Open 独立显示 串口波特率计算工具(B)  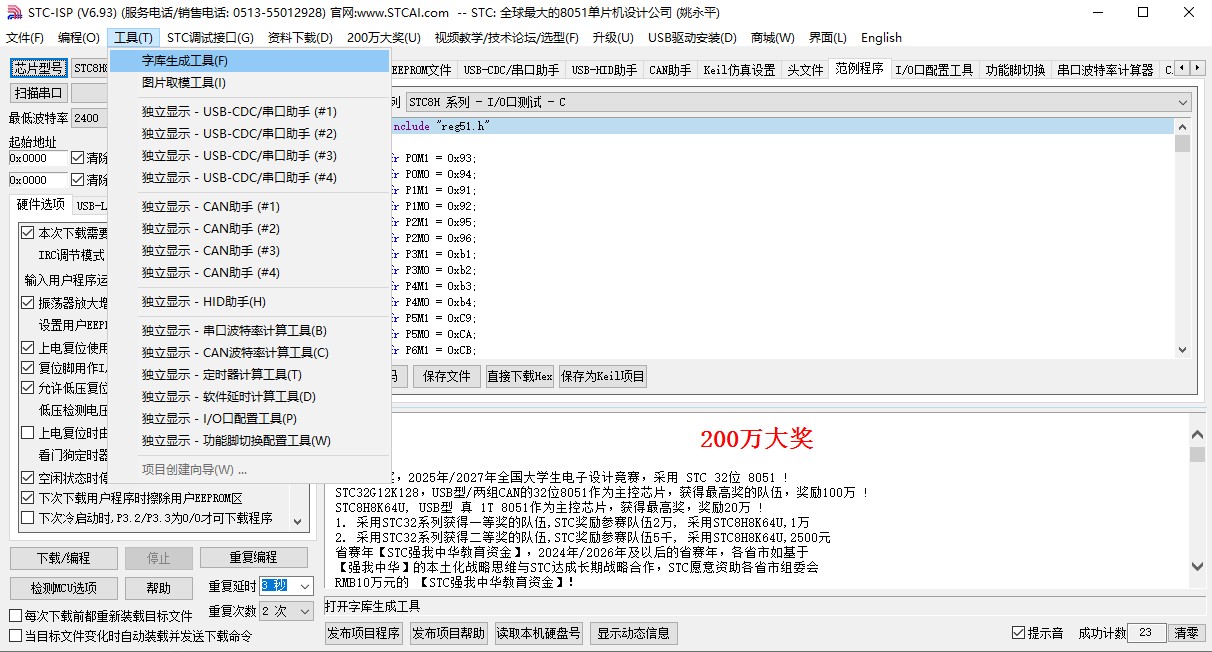(x=248, y=331)
